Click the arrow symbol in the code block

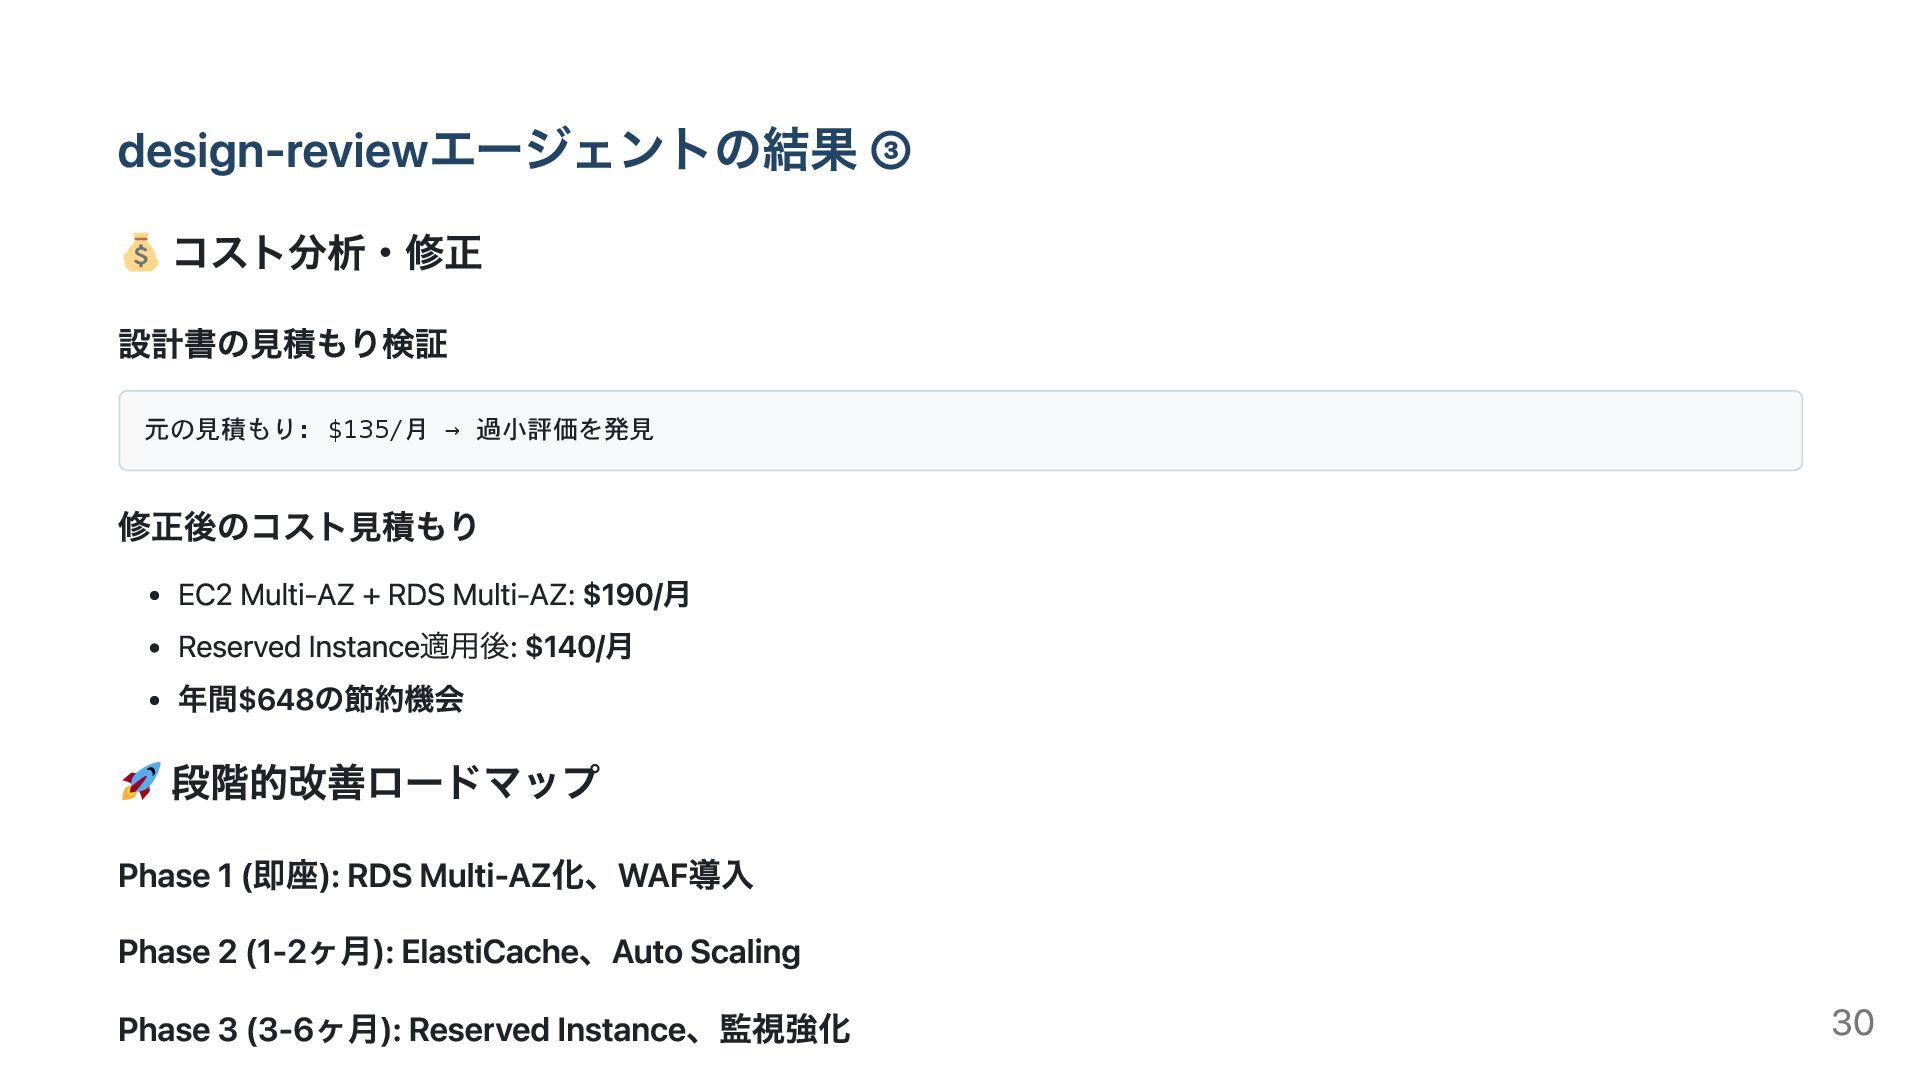[x=452, y=430]
